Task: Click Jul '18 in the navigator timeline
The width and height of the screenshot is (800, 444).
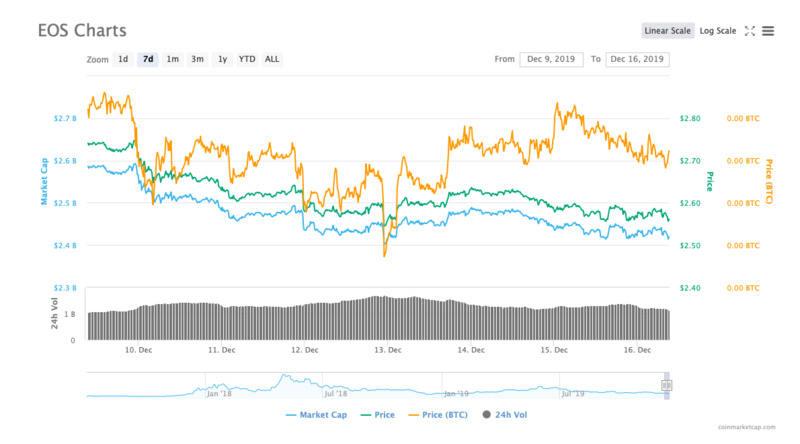Action: (x=335, y=393)
